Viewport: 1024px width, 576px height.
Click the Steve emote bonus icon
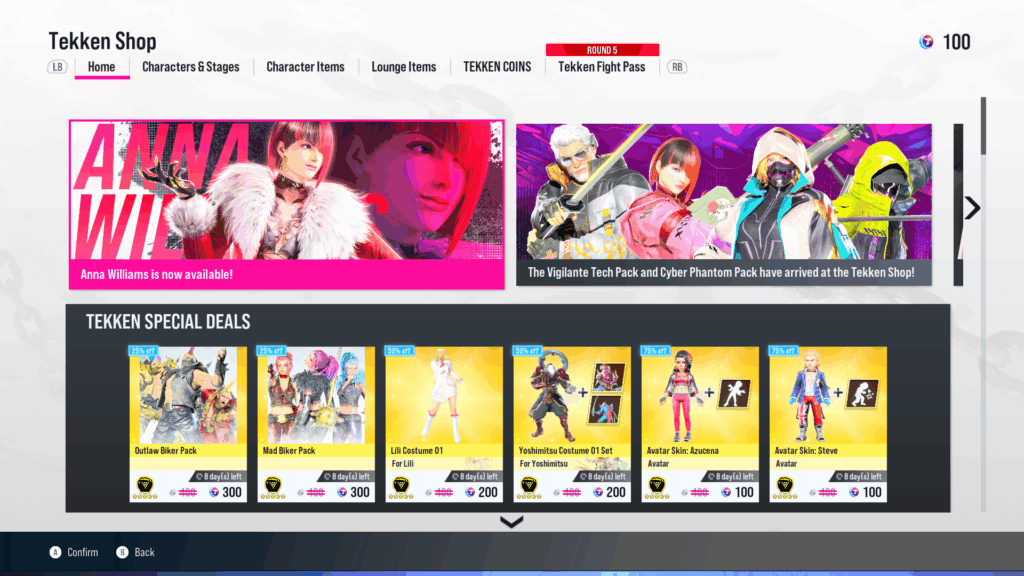(863, 393)
